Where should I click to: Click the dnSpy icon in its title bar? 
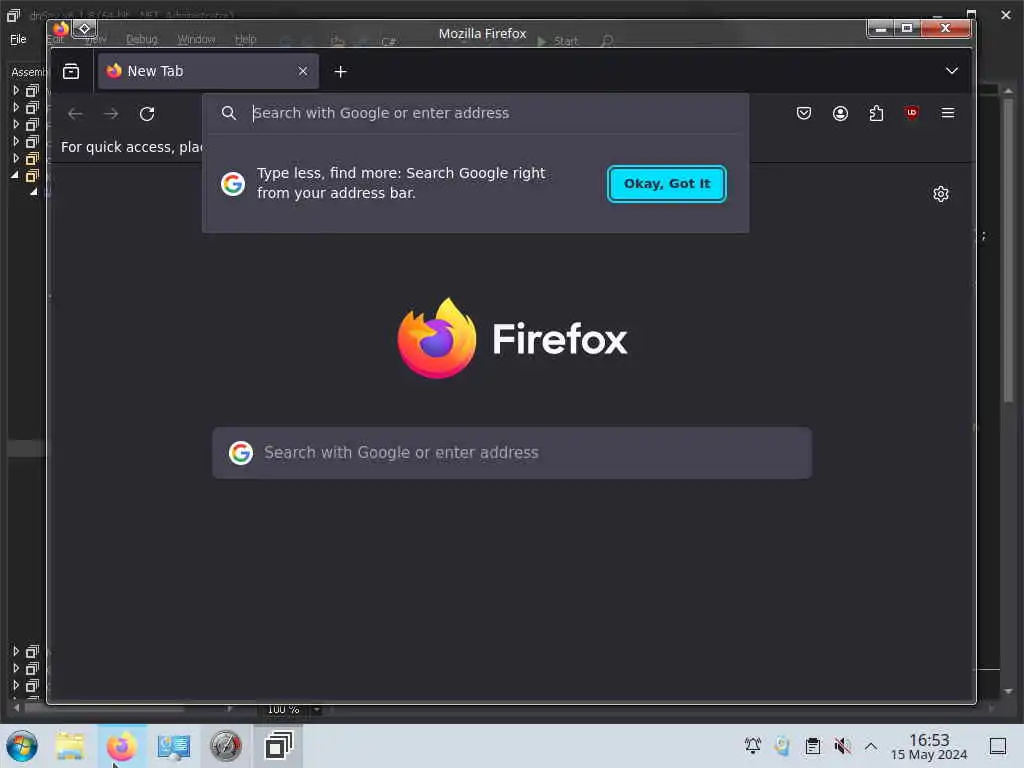click(13, 15)
